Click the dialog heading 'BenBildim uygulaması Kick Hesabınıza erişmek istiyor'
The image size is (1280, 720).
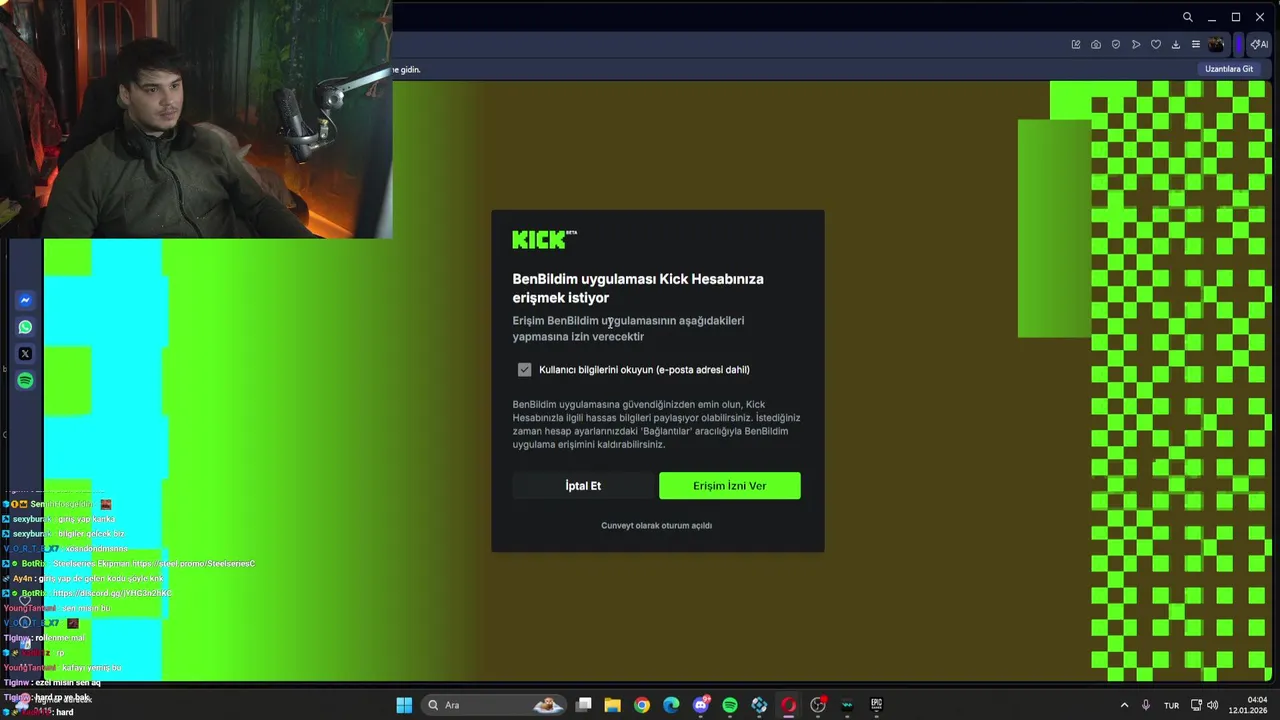pos(638,288)
